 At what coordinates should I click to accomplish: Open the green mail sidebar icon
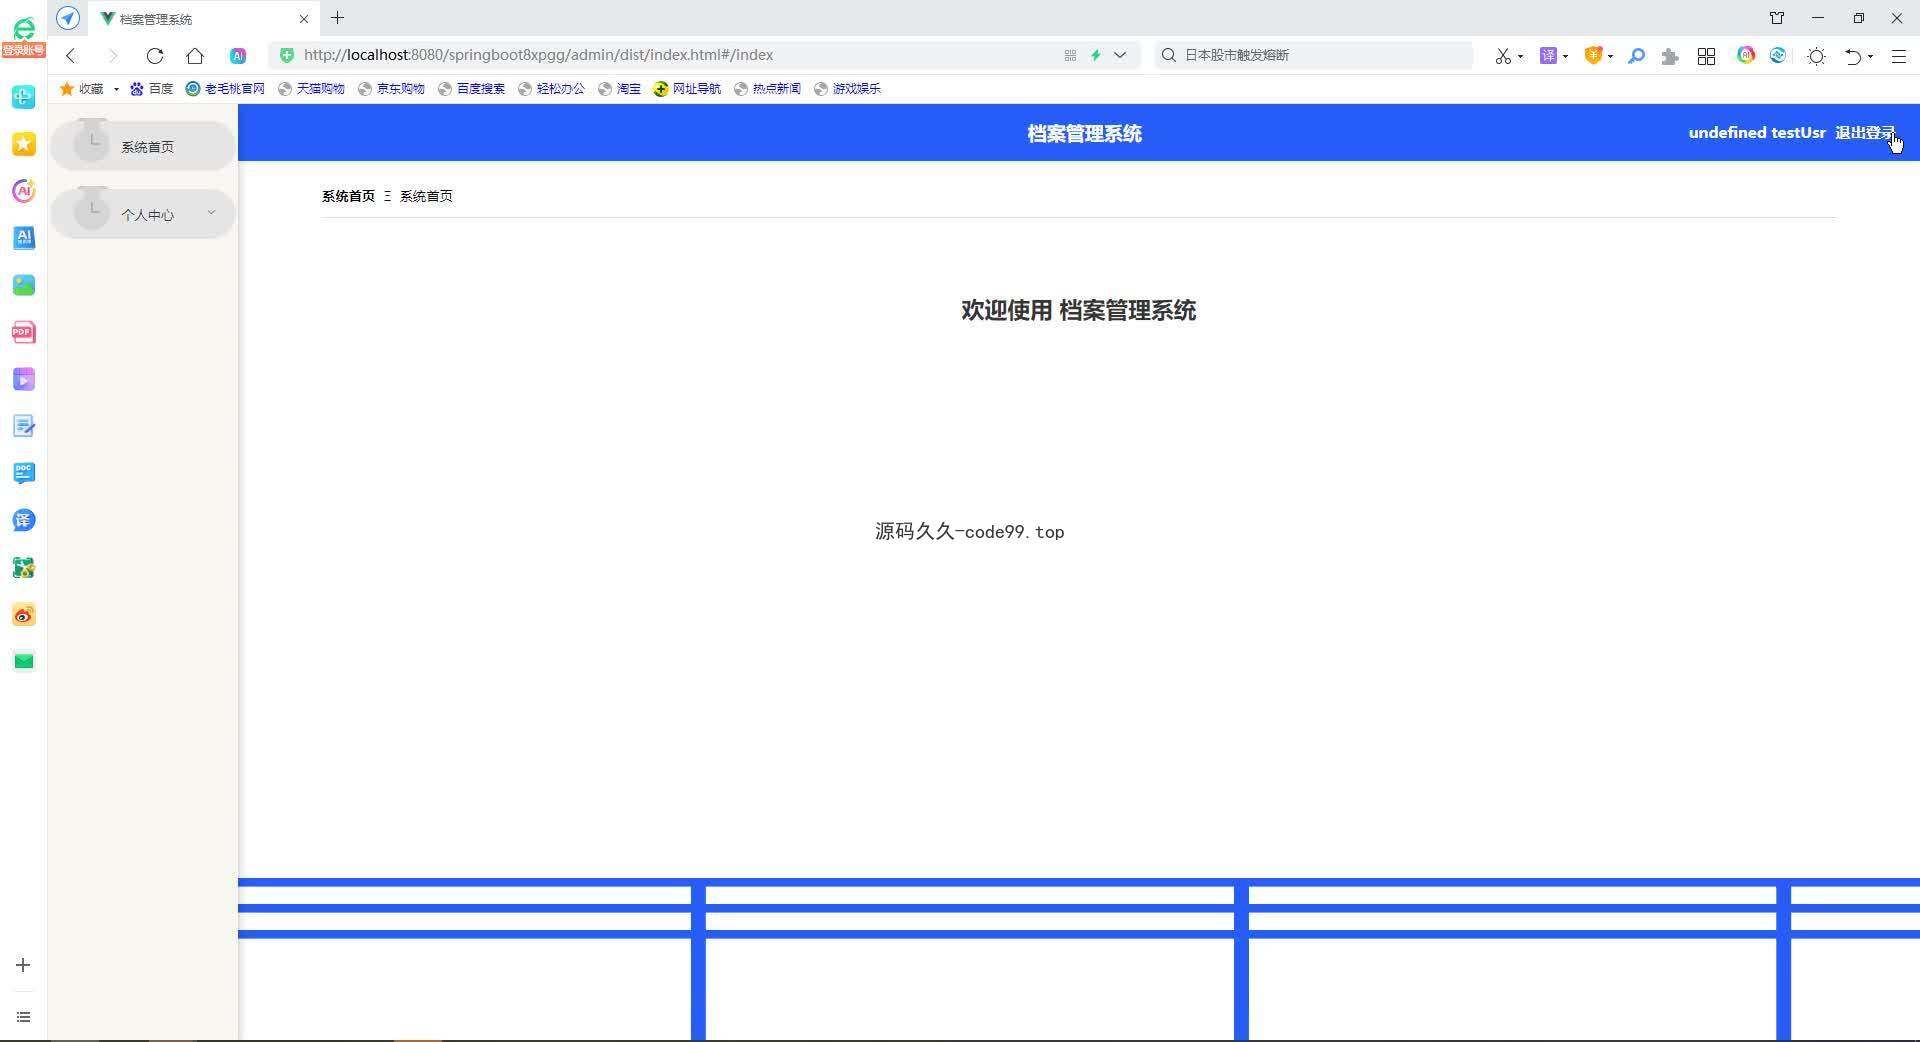coord(24,661)
